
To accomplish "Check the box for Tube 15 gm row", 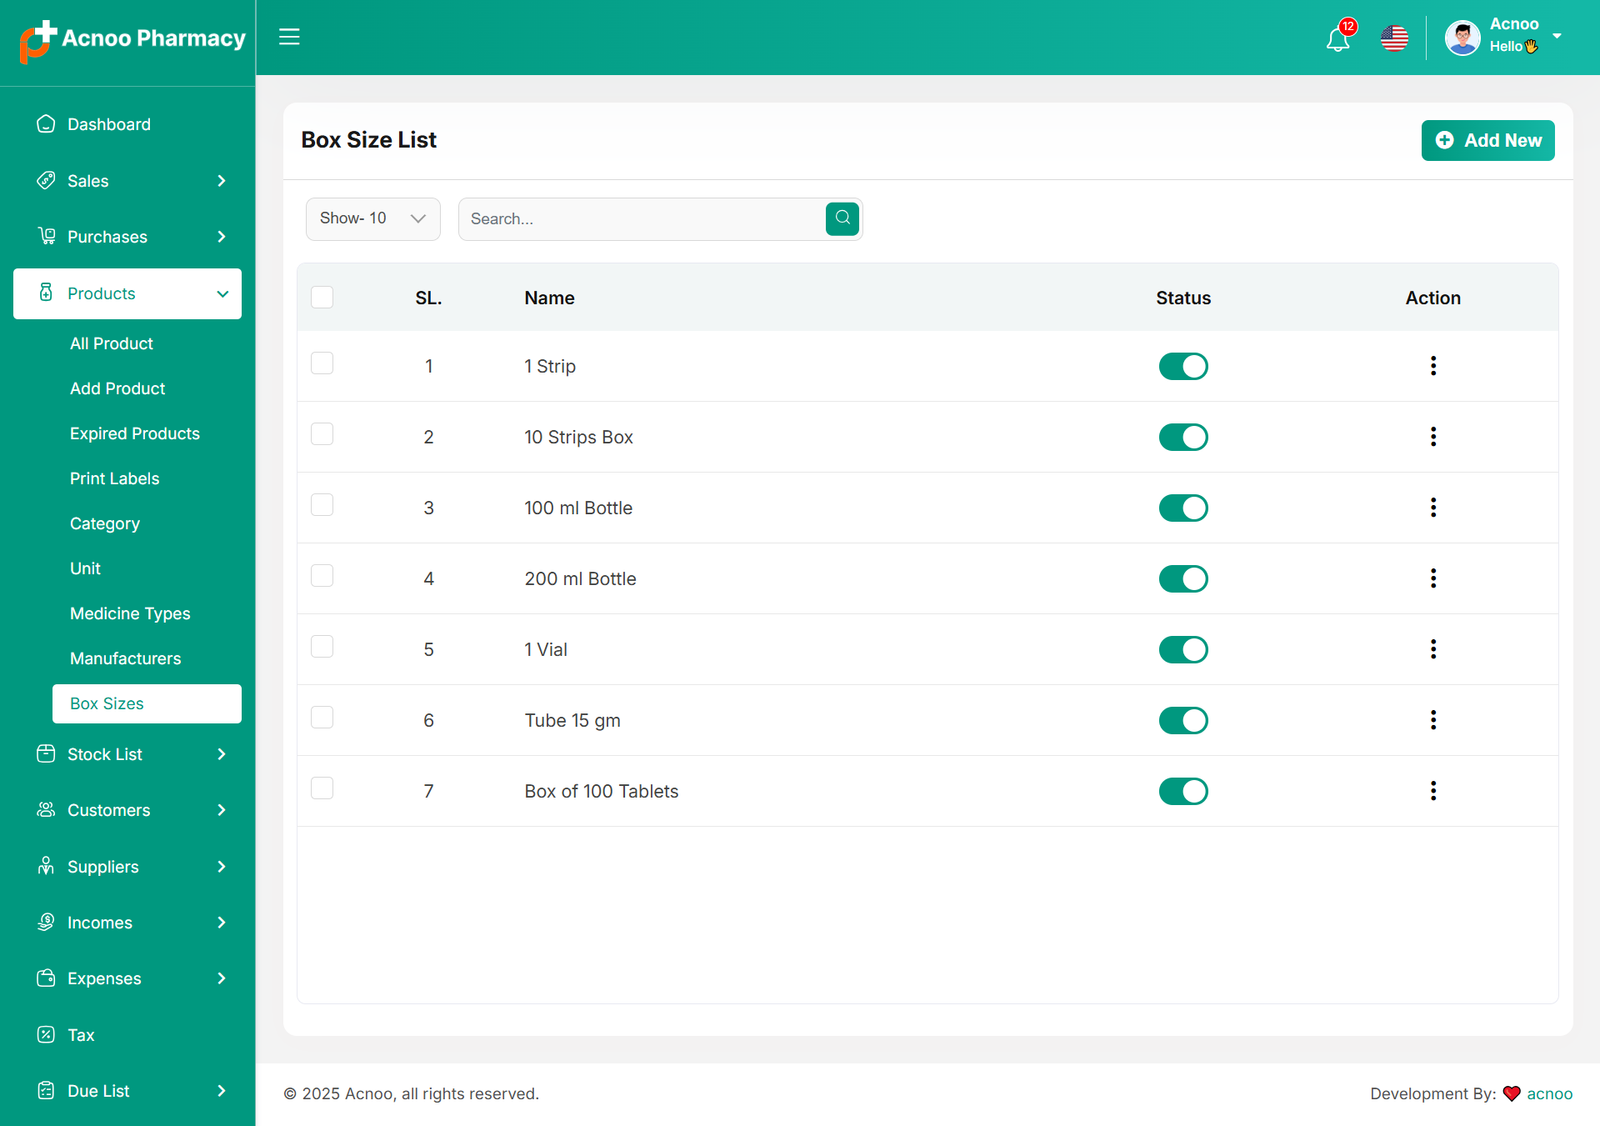I will (322, 718).
